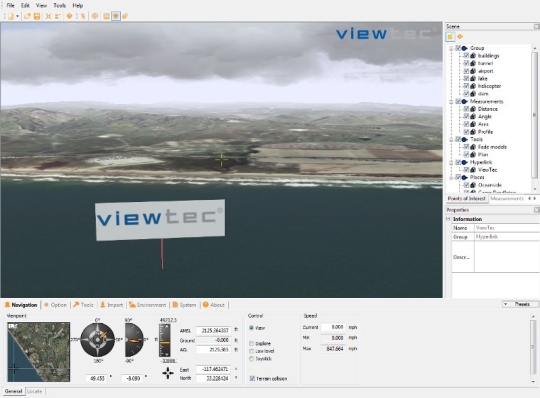Open the Import tab
Screen dimensions: 540x398
(x=112, y=305)
